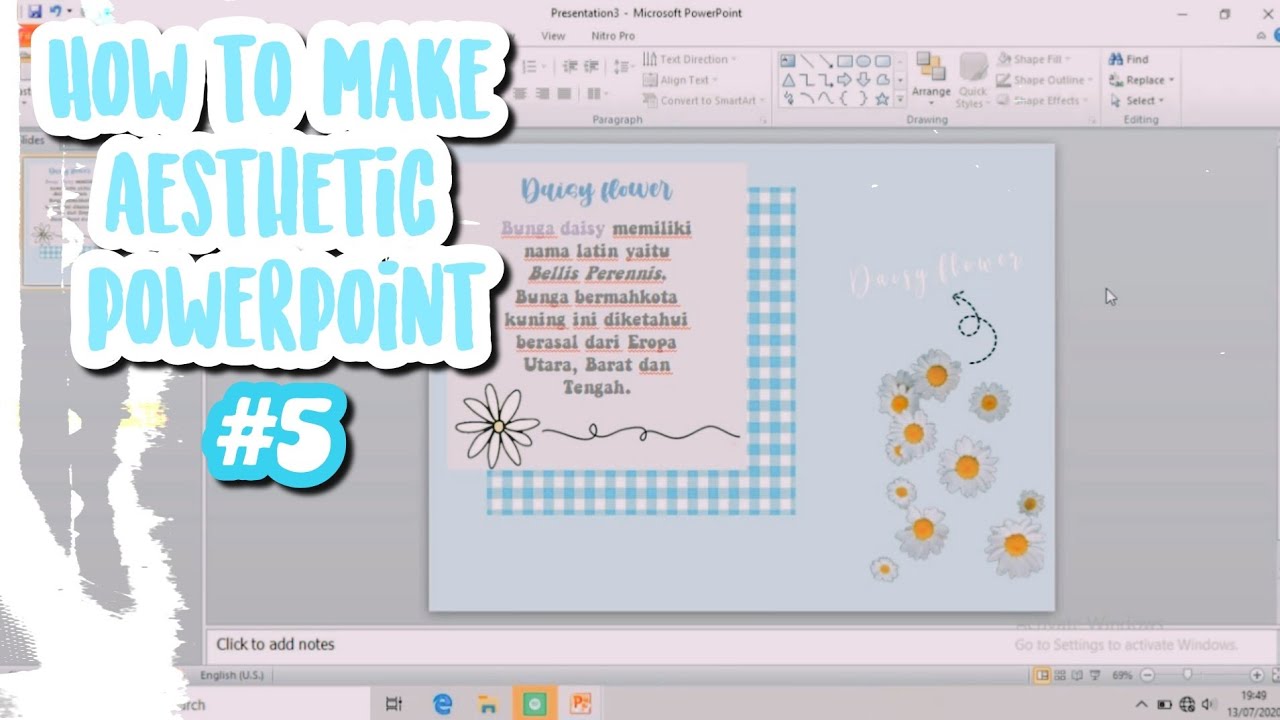This screenshot has height=720, width=1280.
Task: Click the Undo icon in title bar
Action: pos(56,11)
